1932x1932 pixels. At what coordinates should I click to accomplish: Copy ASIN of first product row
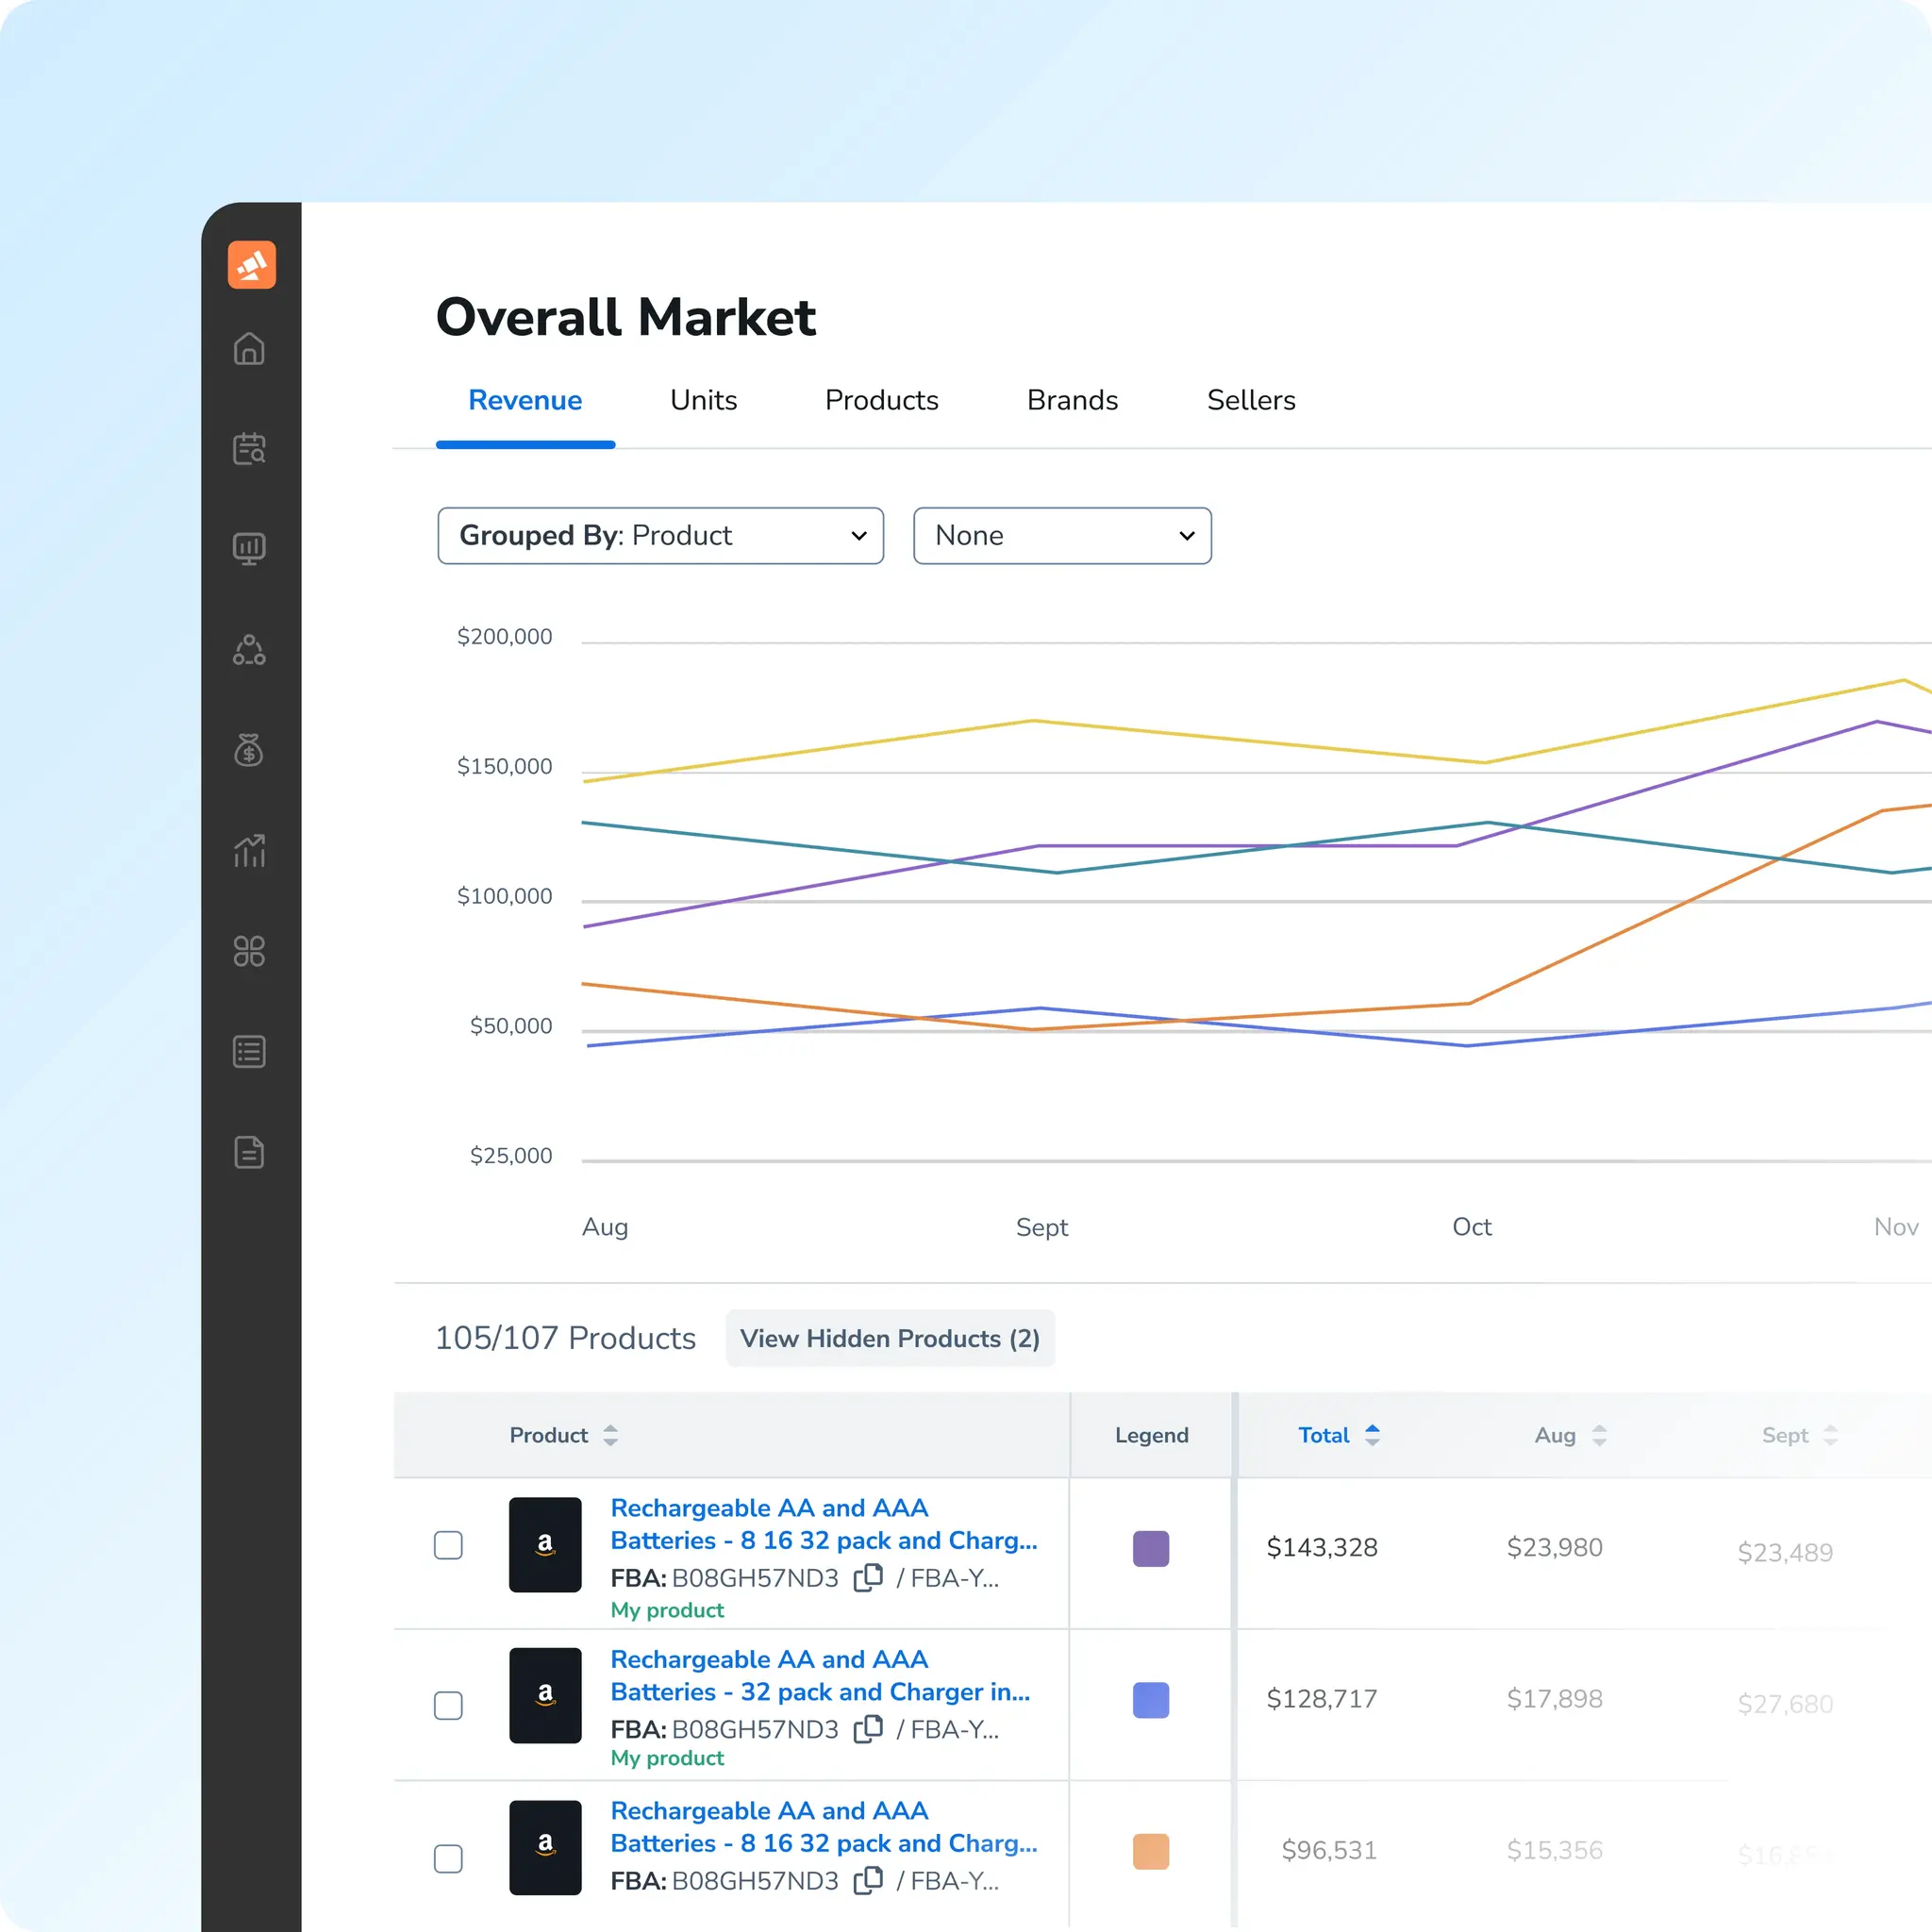[868, 1577]
